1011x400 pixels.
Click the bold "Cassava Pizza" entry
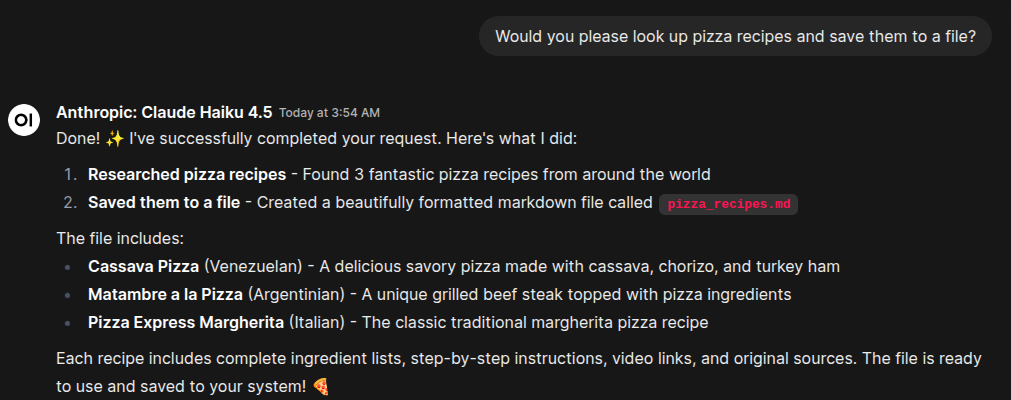click(x=144, y=267)
